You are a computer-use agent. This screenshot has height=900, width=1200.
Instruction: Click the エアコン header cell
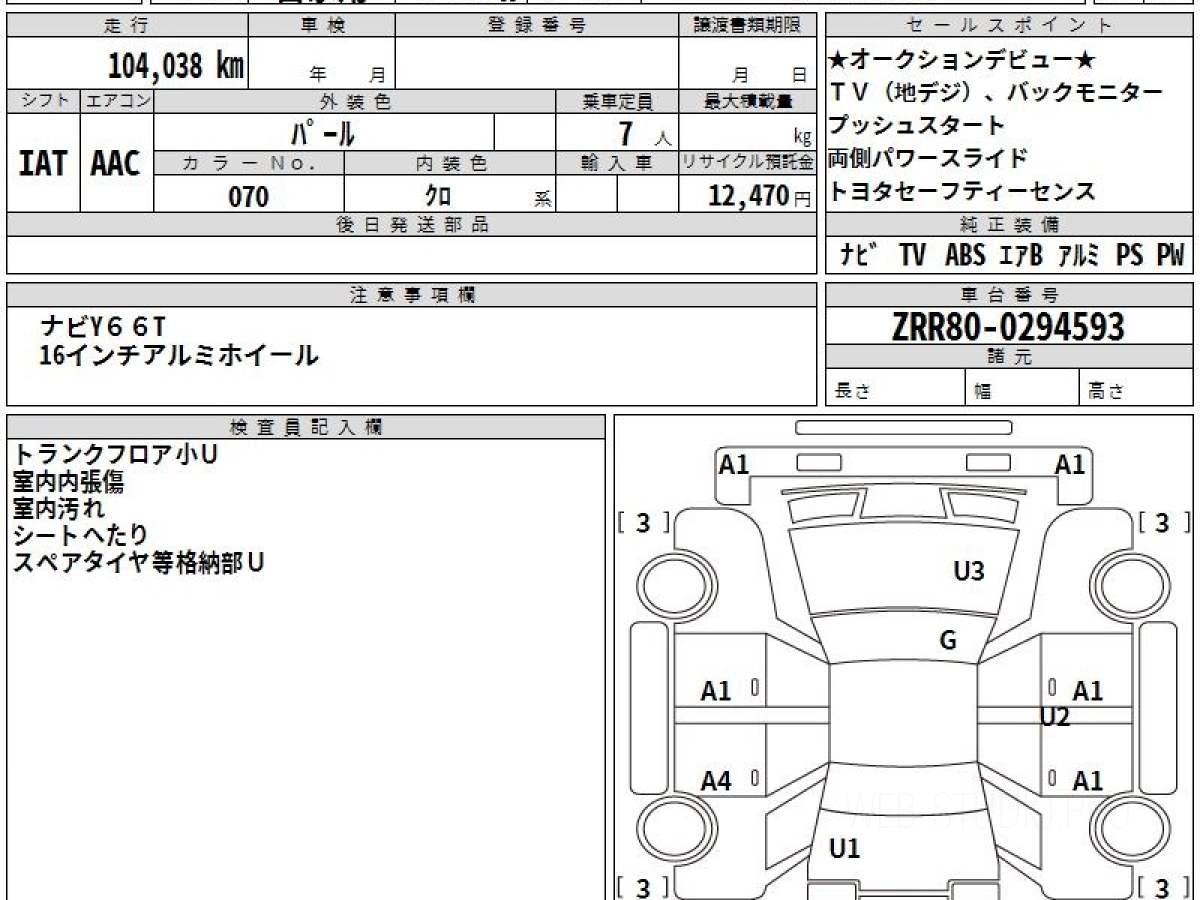pos(117,101)
